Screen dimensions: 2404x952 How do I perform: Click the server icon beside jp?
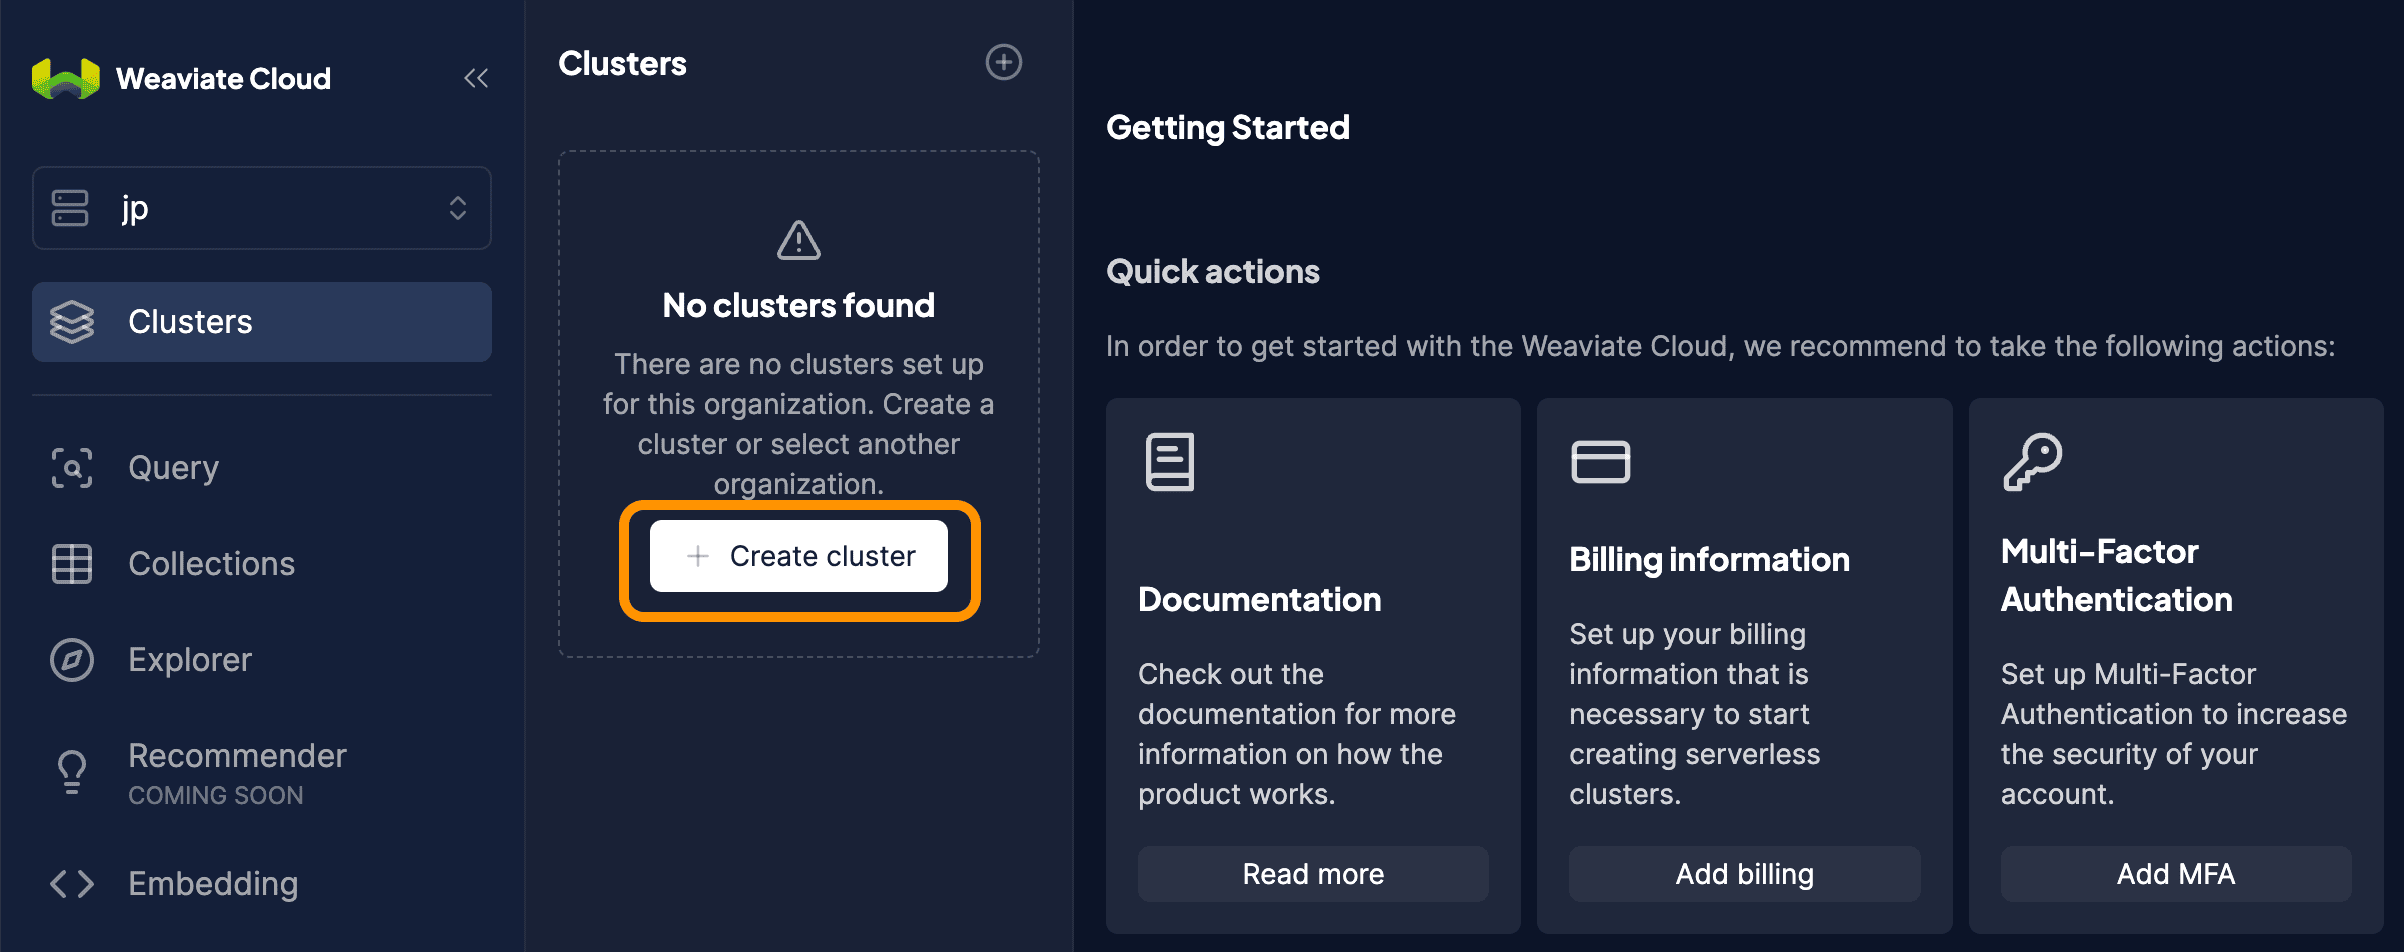pyautogui.click(x=70, y=208)
